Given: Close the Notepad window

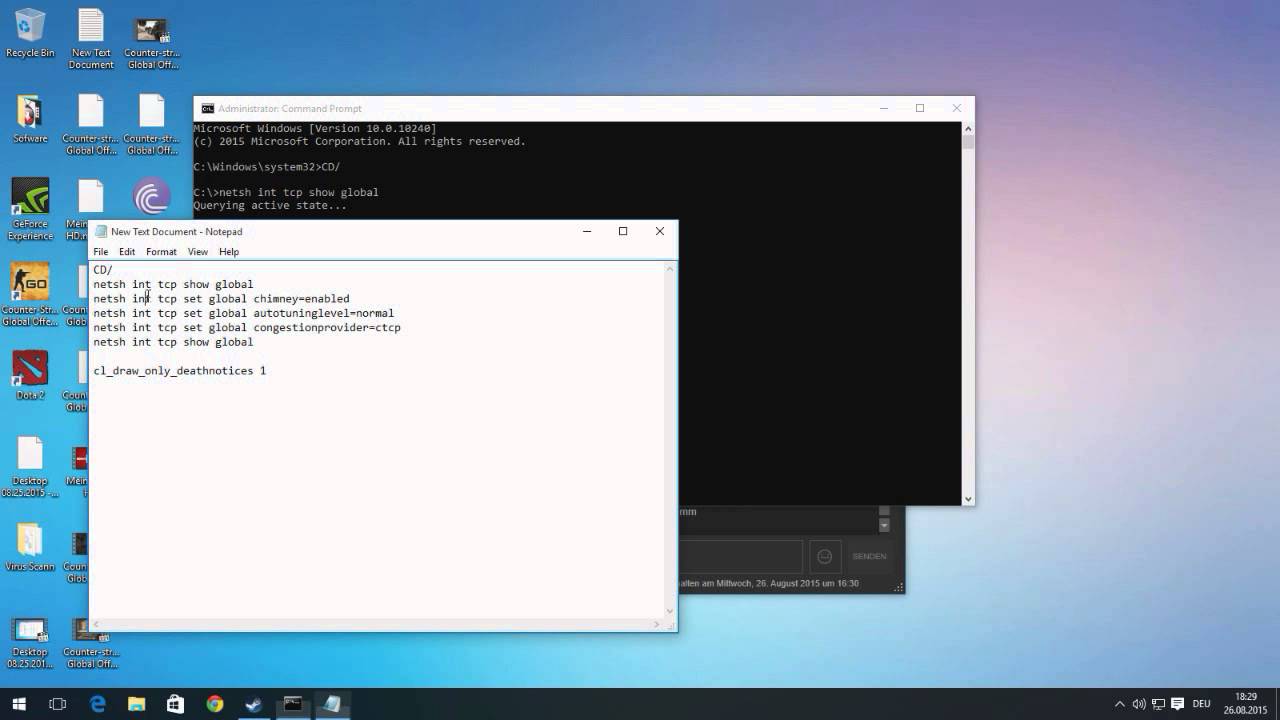Looking at the screenshot, I should tap(660, 231).
